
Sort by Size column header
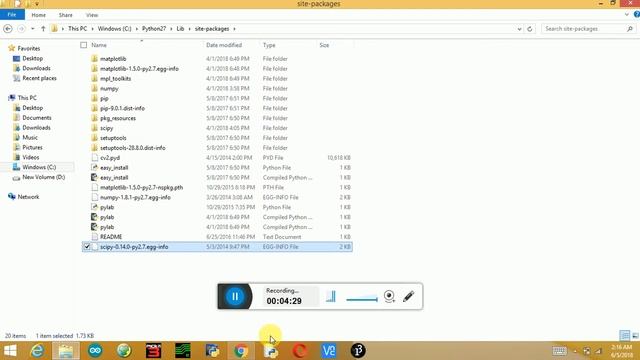(324, 45)
